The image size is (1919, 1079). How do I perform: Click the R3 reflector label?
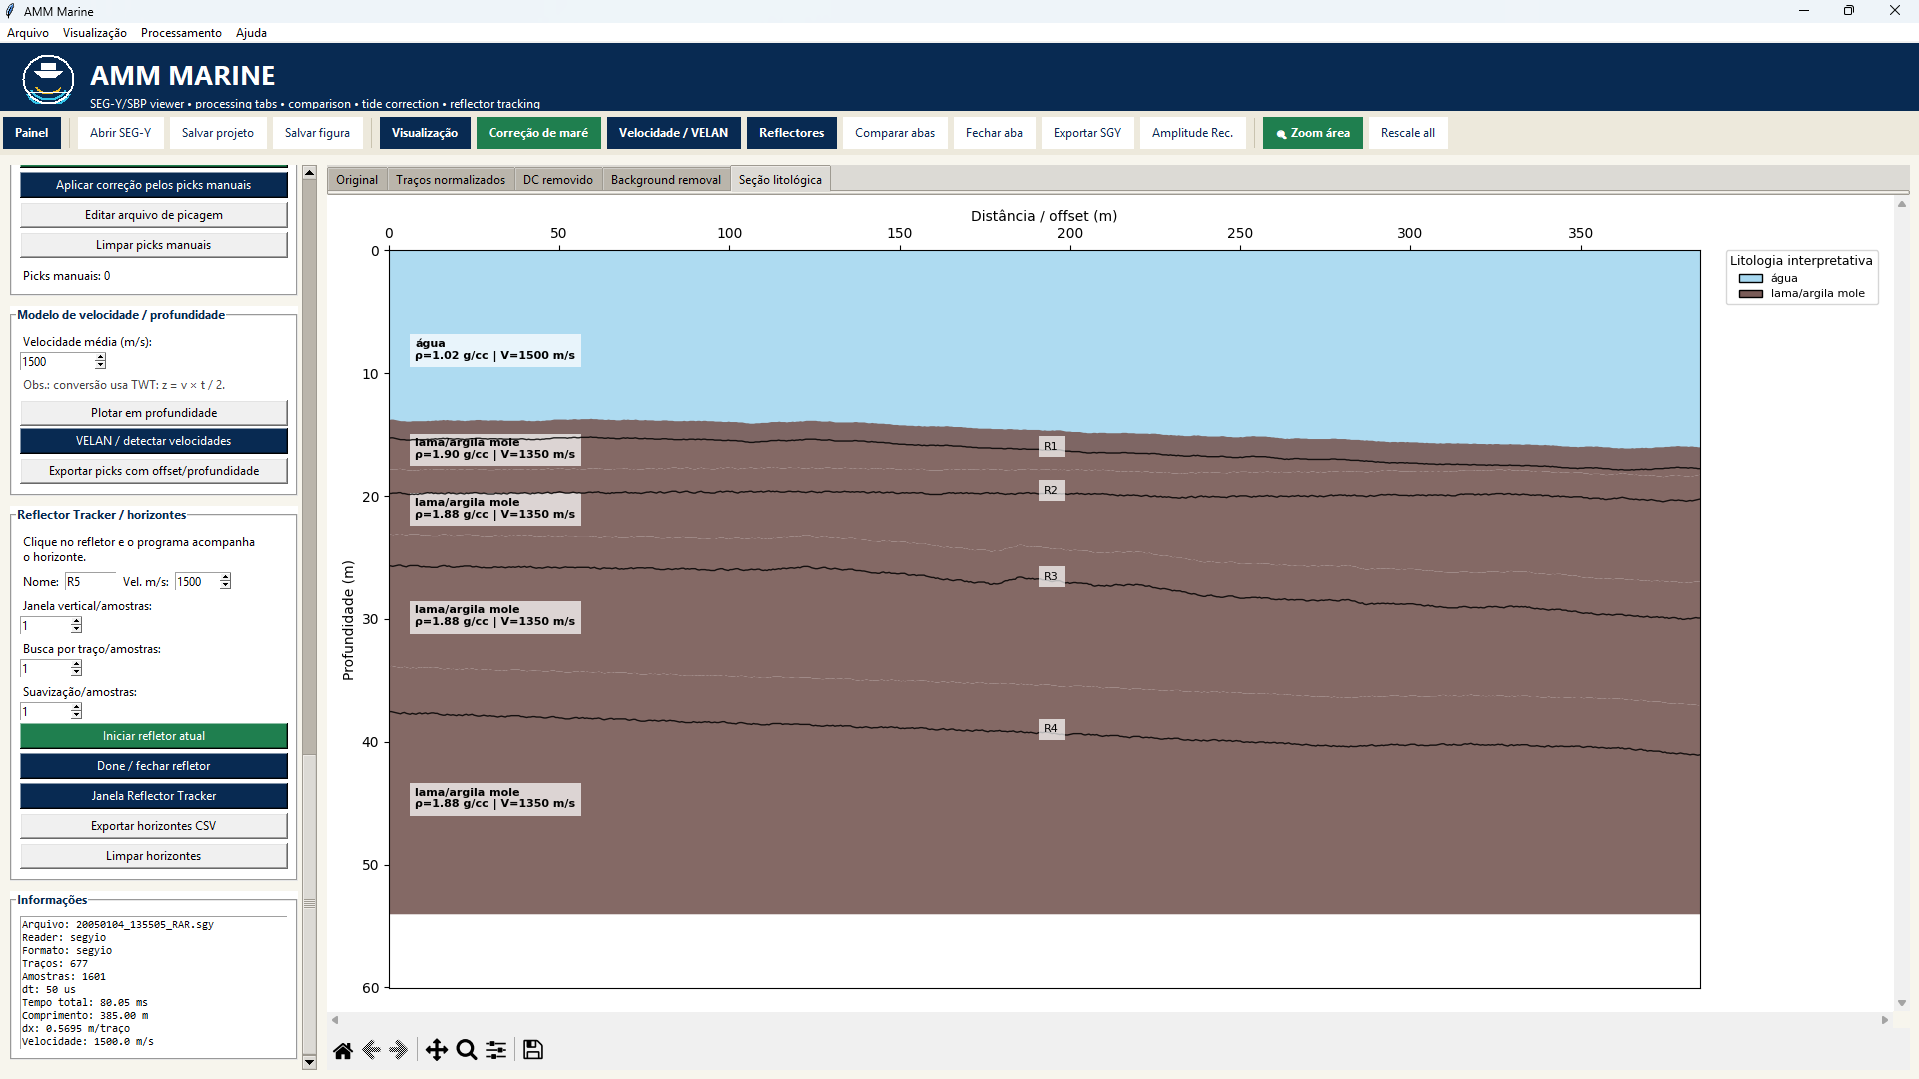click(x=1051, y=577)
